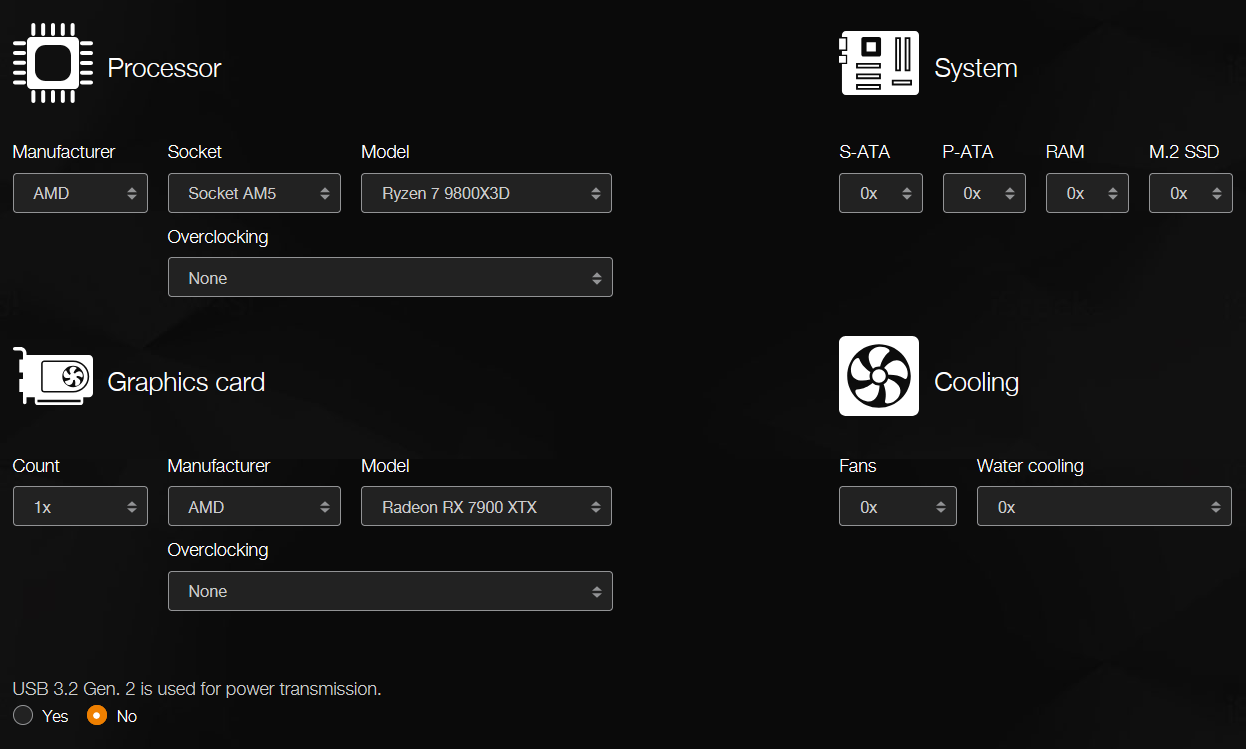Open the graphics card Manufacturer dropdown
Viewport: 1246px width, 749px height.
[254, 507]
